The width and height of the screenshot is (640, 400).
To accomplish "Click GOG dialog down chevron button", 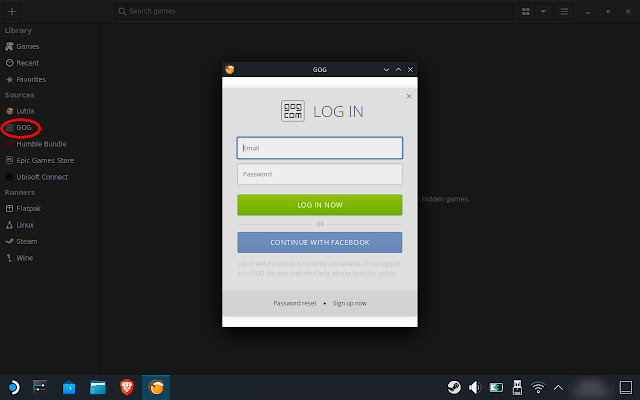I will 386,70.
